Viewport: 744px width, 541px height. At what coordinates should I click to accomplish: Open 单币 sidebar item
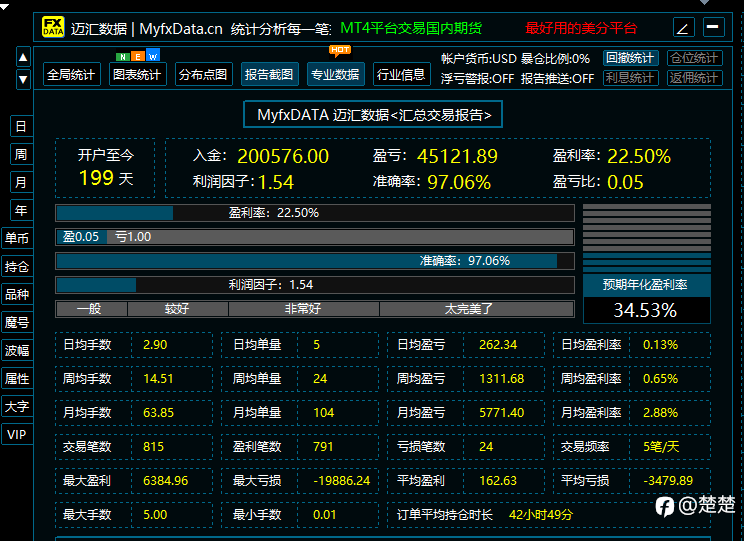click(17, 238)
